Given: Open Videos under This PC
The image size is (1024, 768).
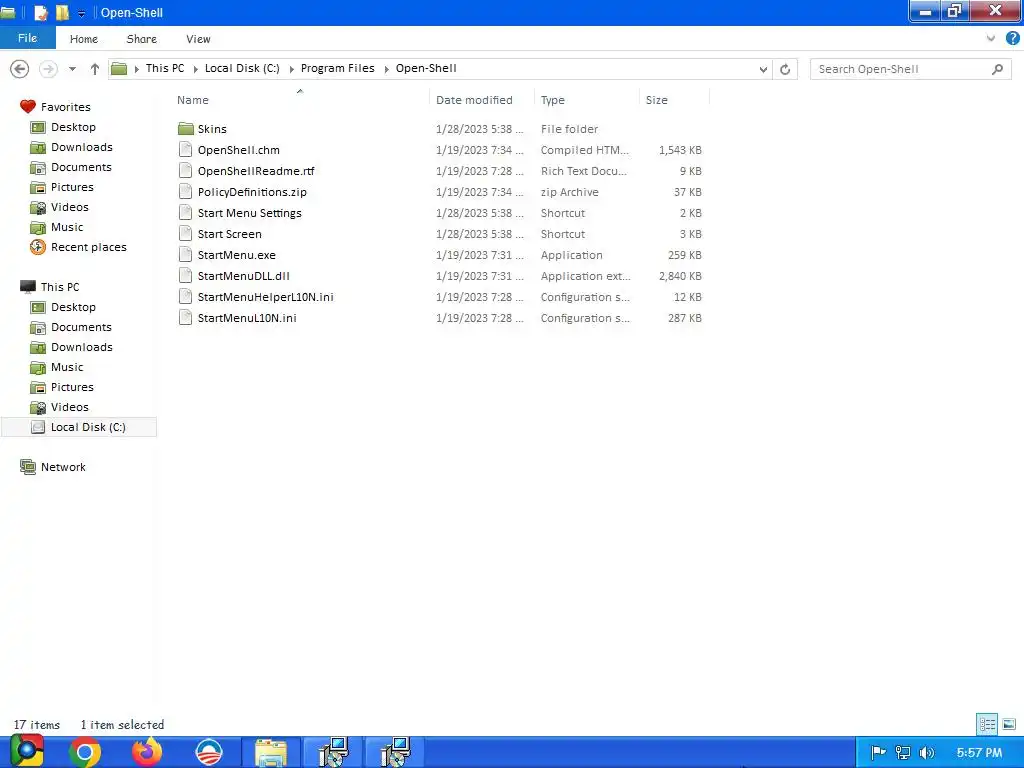Looking at the screenshot, I should (x=69, y=407).
